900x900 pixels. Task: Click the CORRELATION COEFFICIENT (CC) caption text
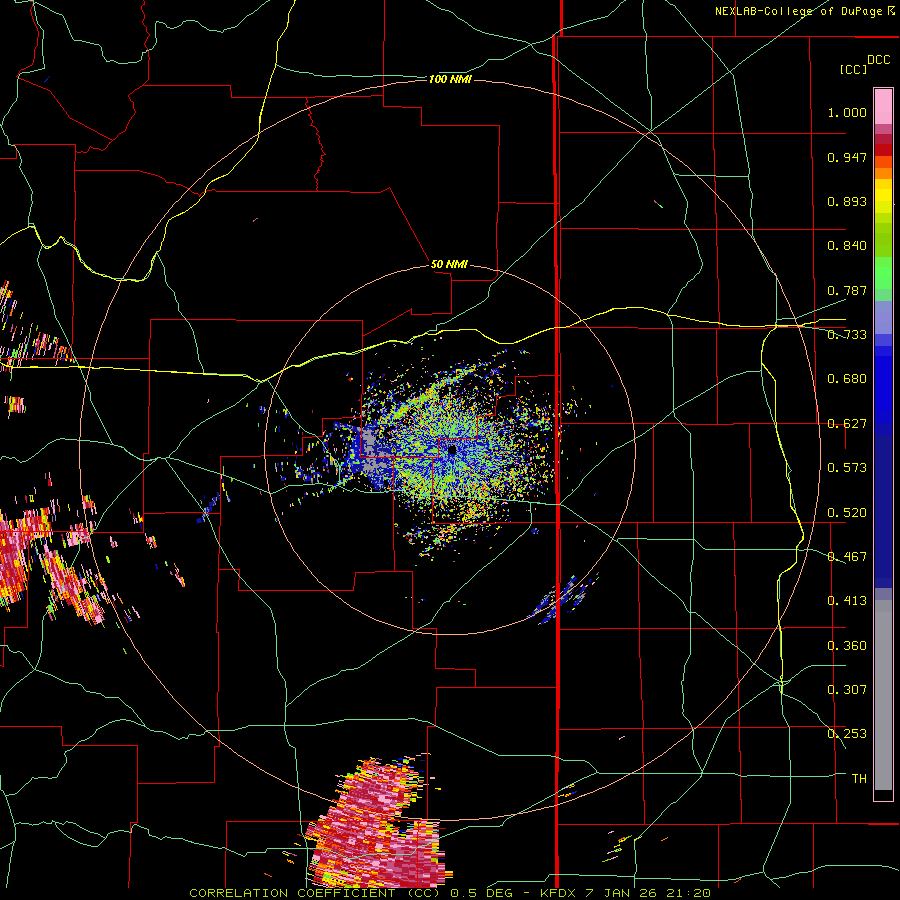pyautogui.click(x=315, y=893)
